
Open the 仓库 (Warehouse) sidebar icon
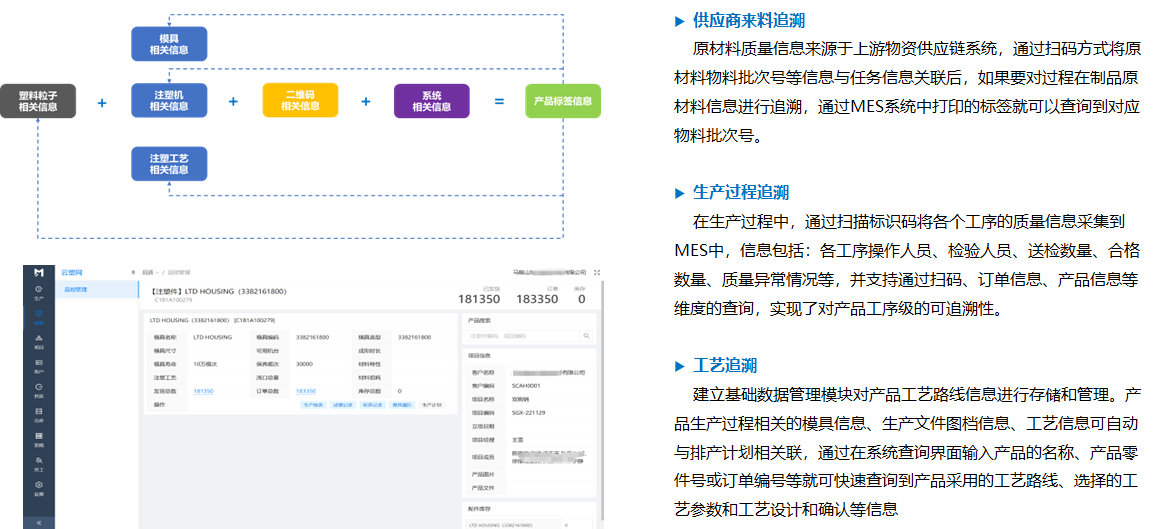click(38, 414)
